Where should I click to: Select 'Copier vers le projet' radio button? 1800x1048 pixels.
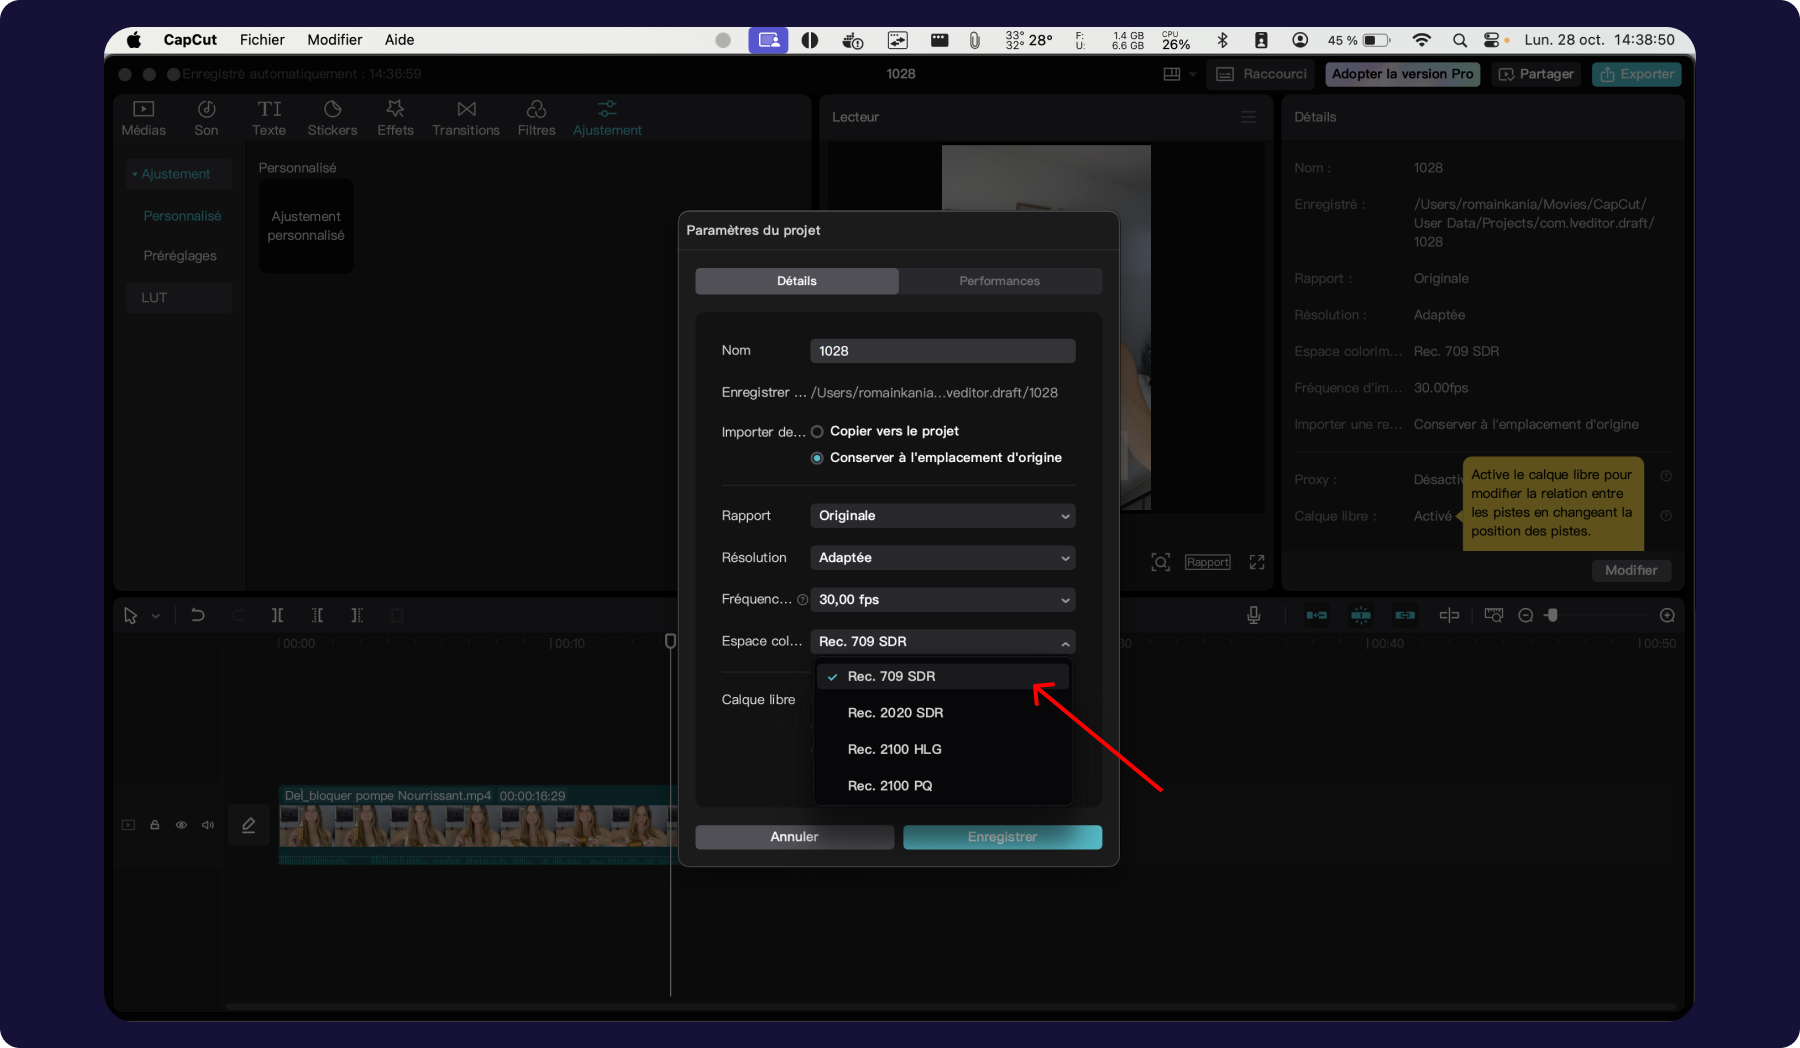click(x=817, y=431)
